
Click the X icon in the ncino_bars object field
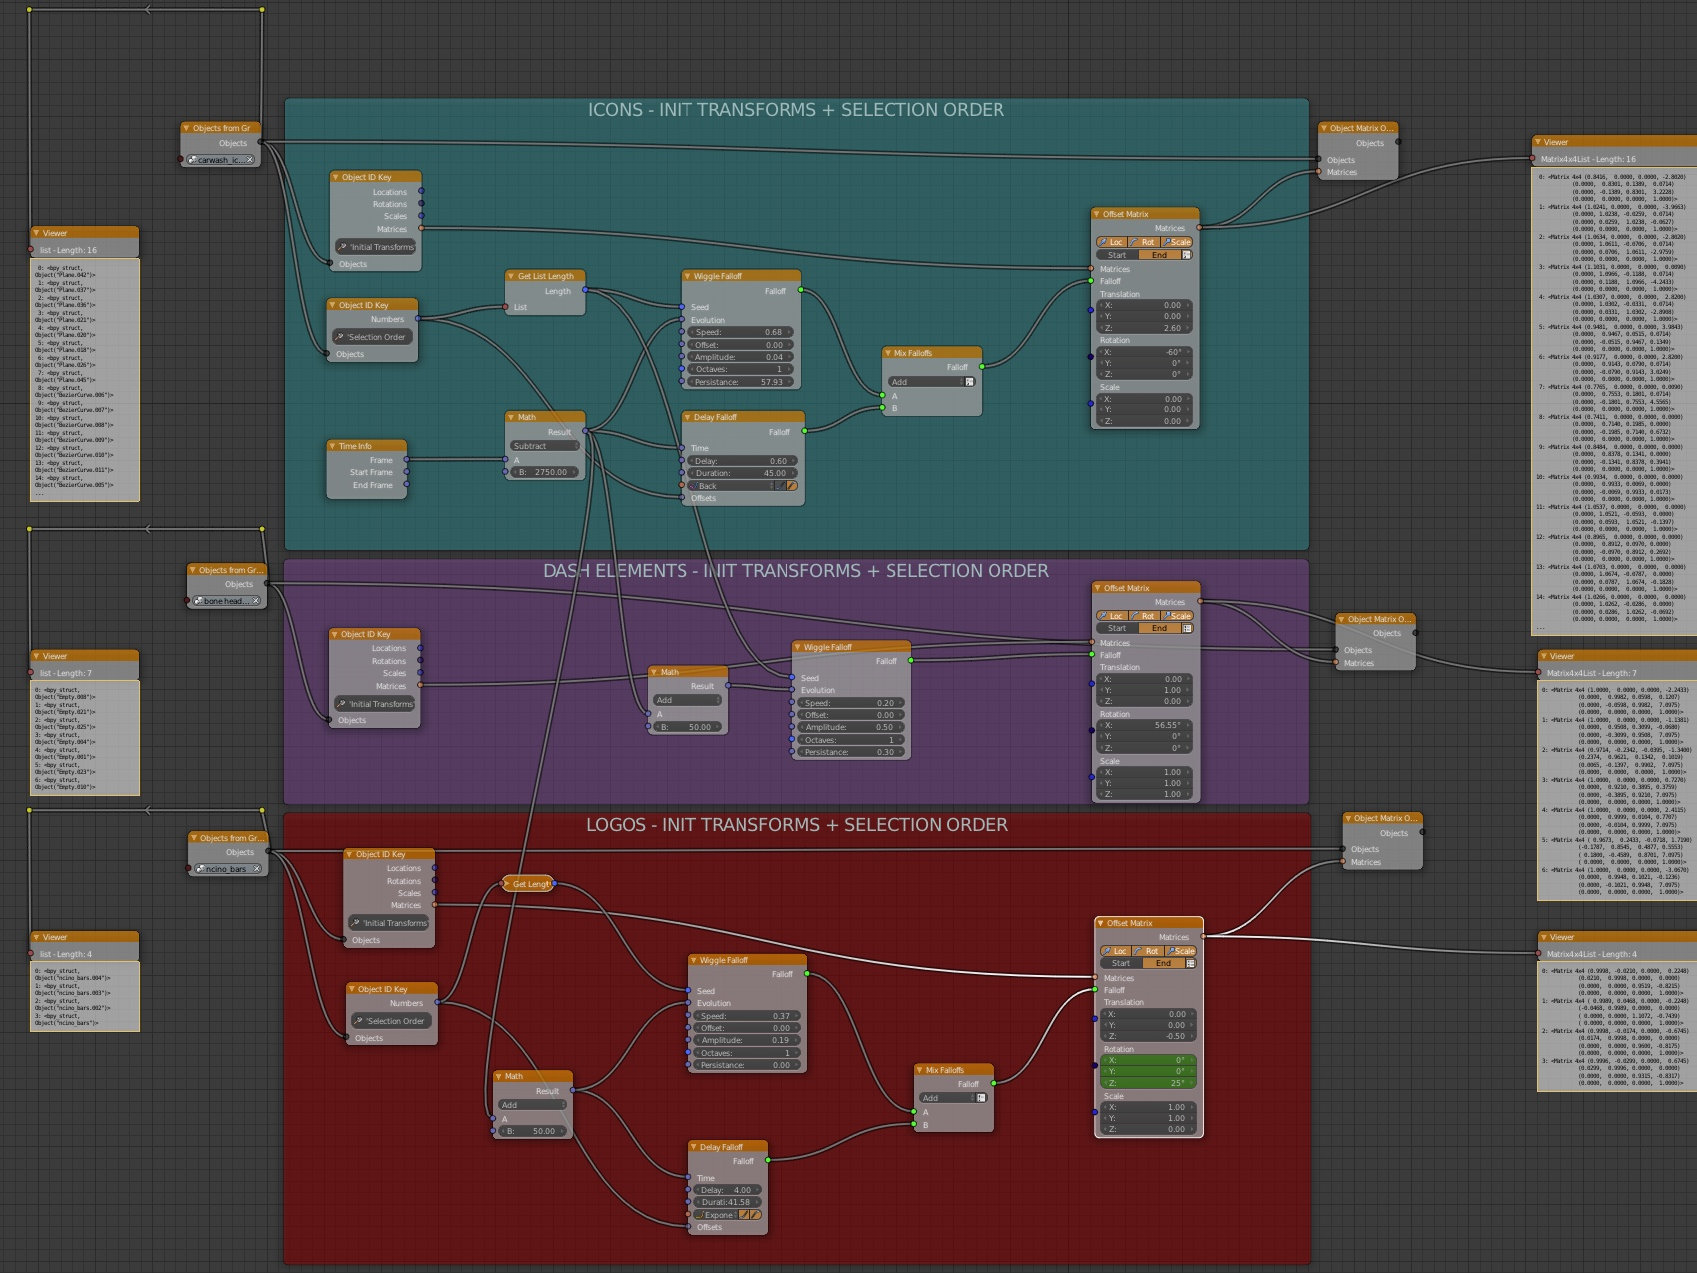(x=258, y=869)
